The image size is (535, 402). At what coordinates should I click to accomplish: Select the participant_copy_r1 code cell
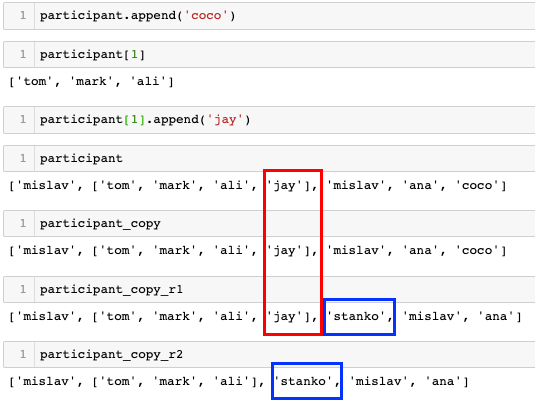[269, 289]
